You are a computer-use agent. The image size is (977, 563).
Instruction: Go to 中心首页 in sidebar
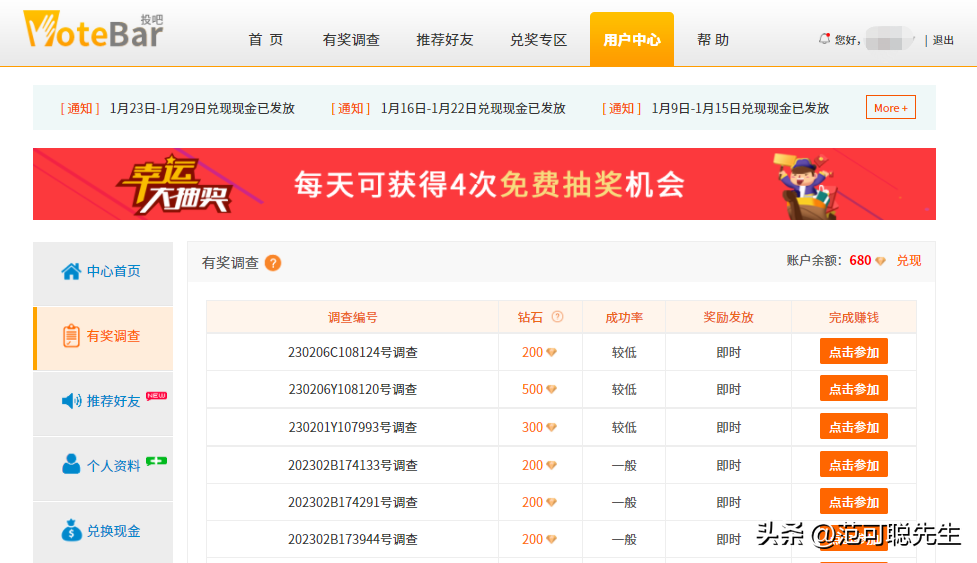point(103,273)
